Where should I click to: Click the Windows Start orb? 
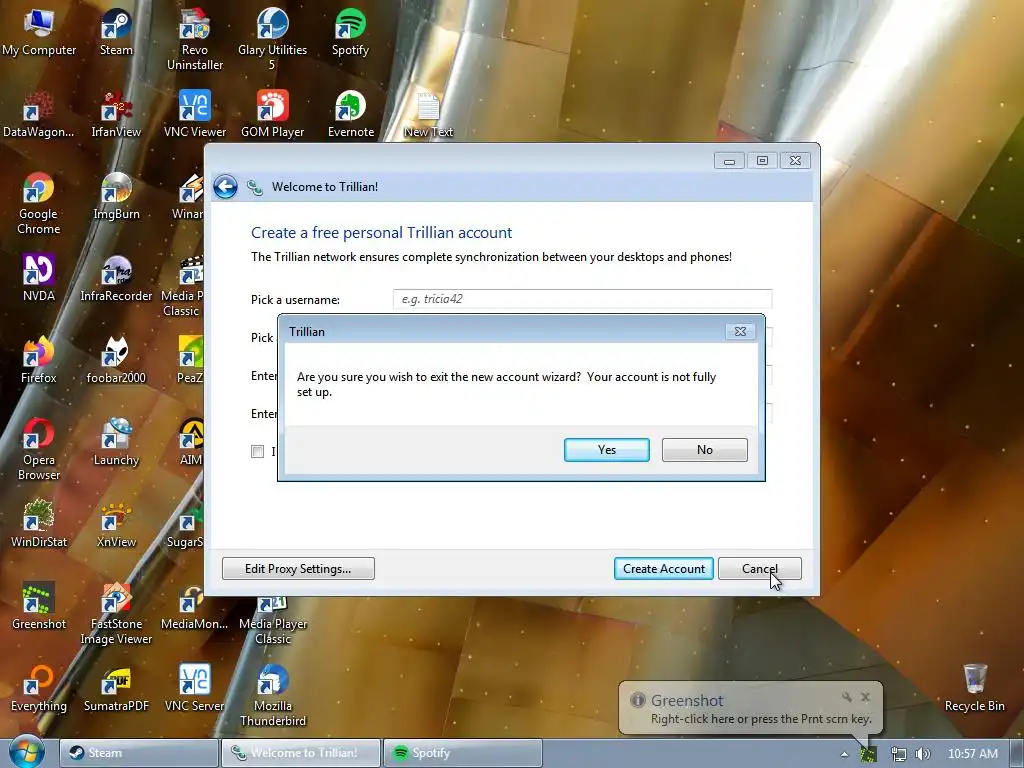pos(26,752)
